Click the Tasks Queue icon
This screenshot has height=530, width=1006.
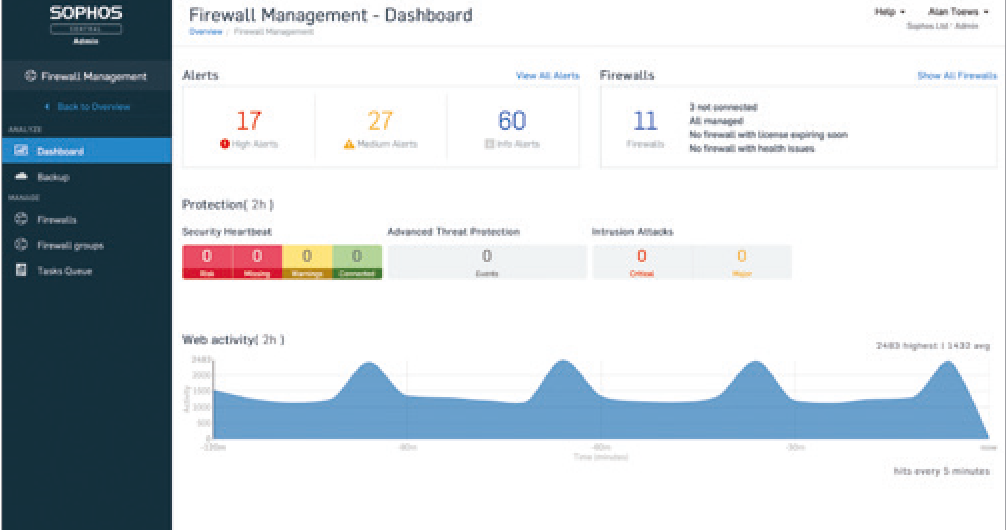pos(20,271)
